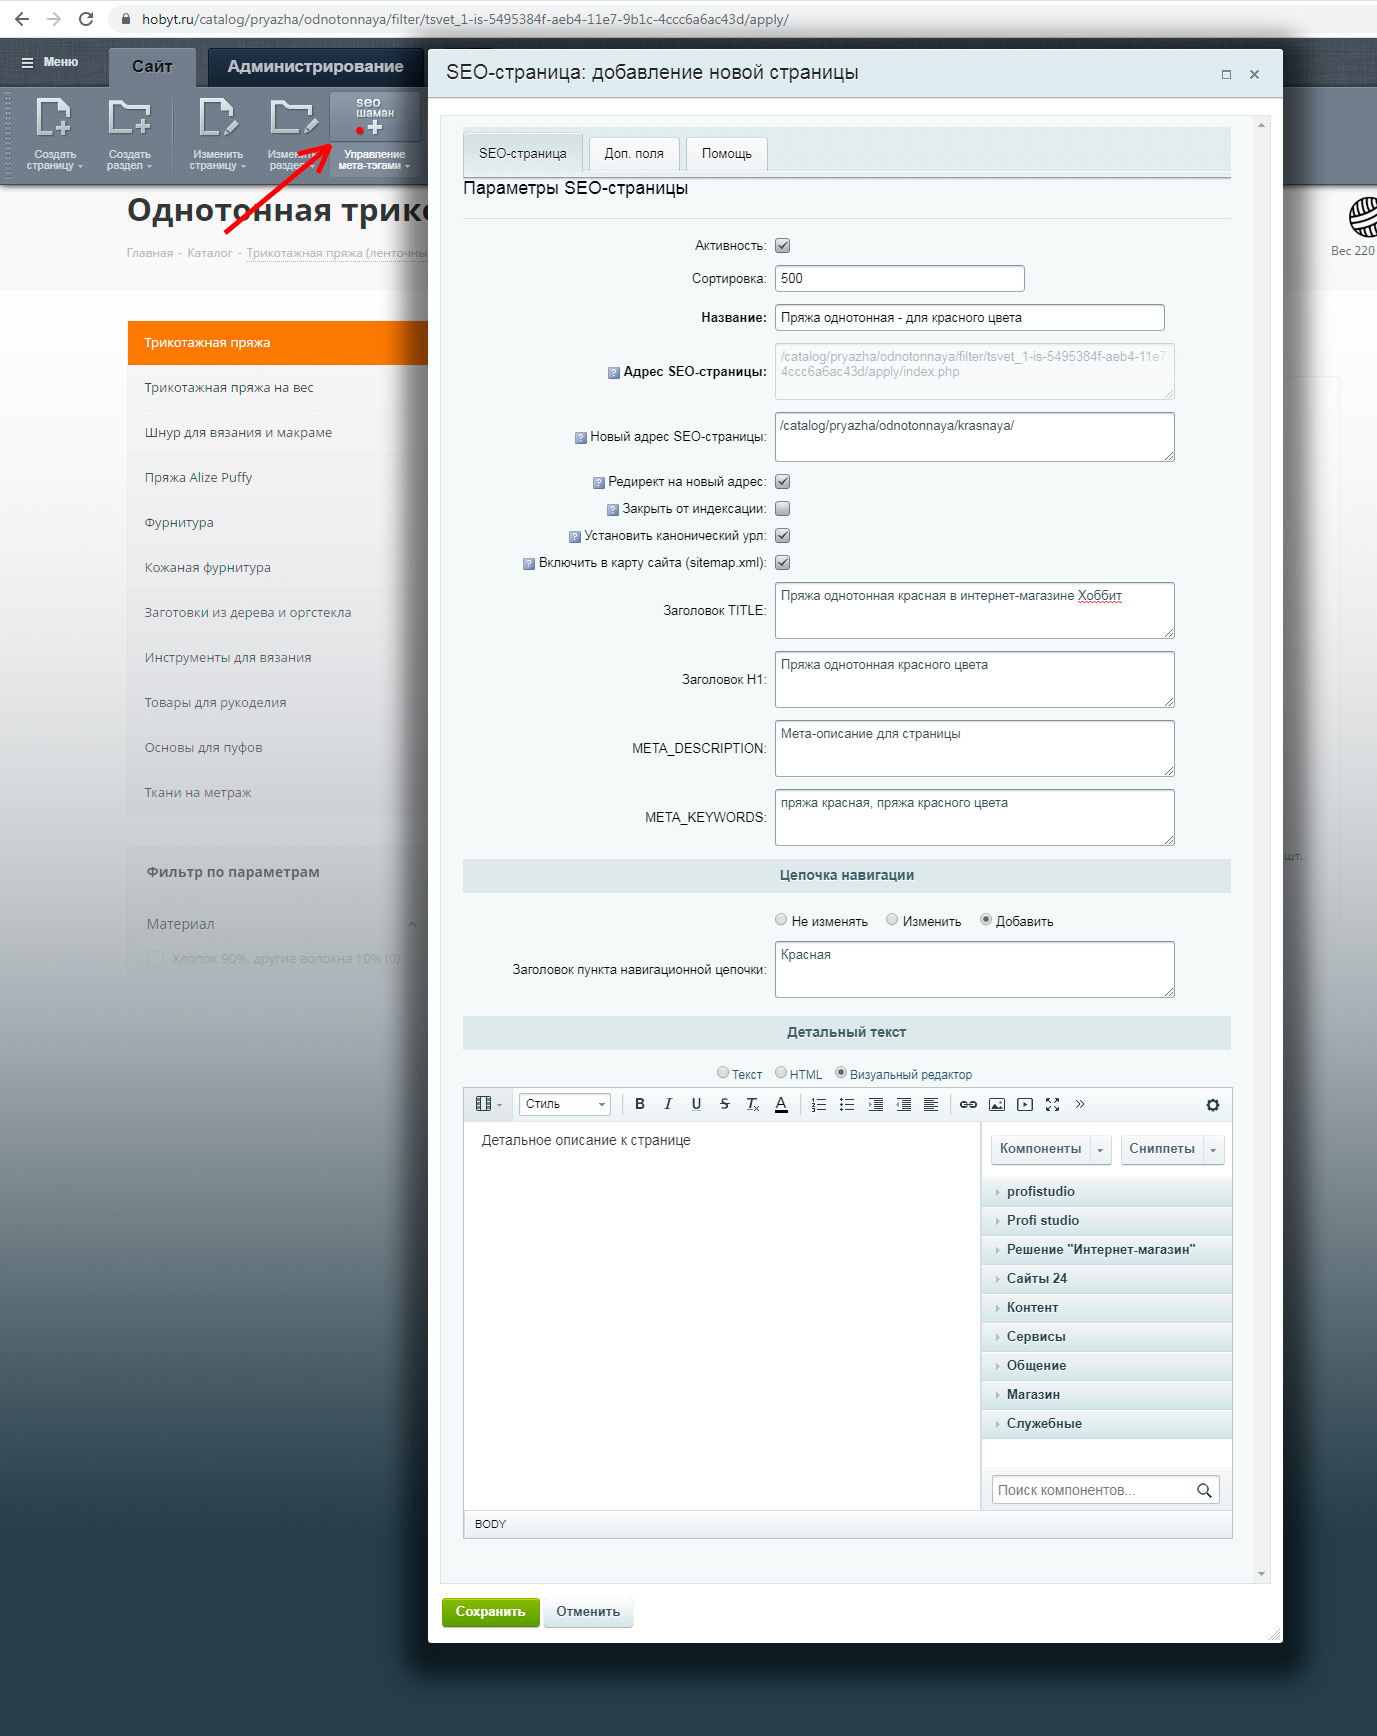Uncheck the Активность checkbox

click(783, 246)
